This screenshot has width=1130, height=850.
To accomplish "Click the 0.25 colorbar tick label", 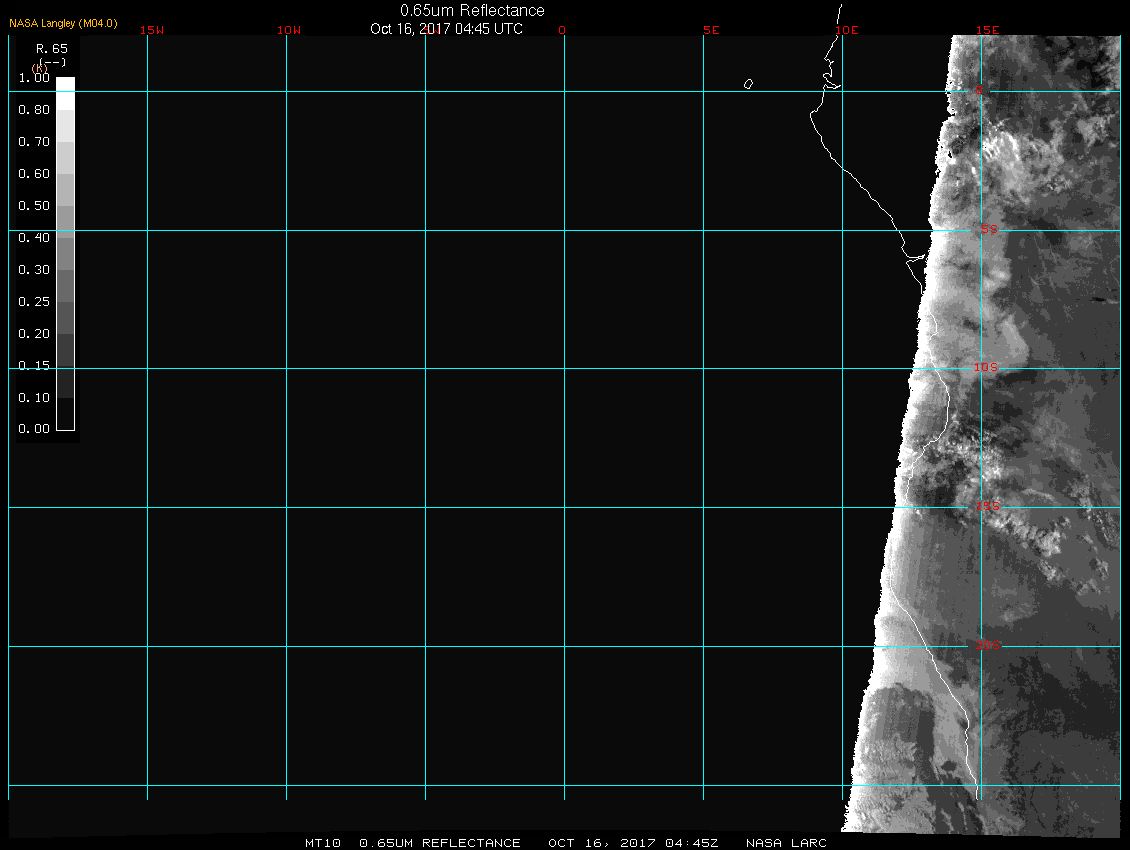I will tap(34, 302).
